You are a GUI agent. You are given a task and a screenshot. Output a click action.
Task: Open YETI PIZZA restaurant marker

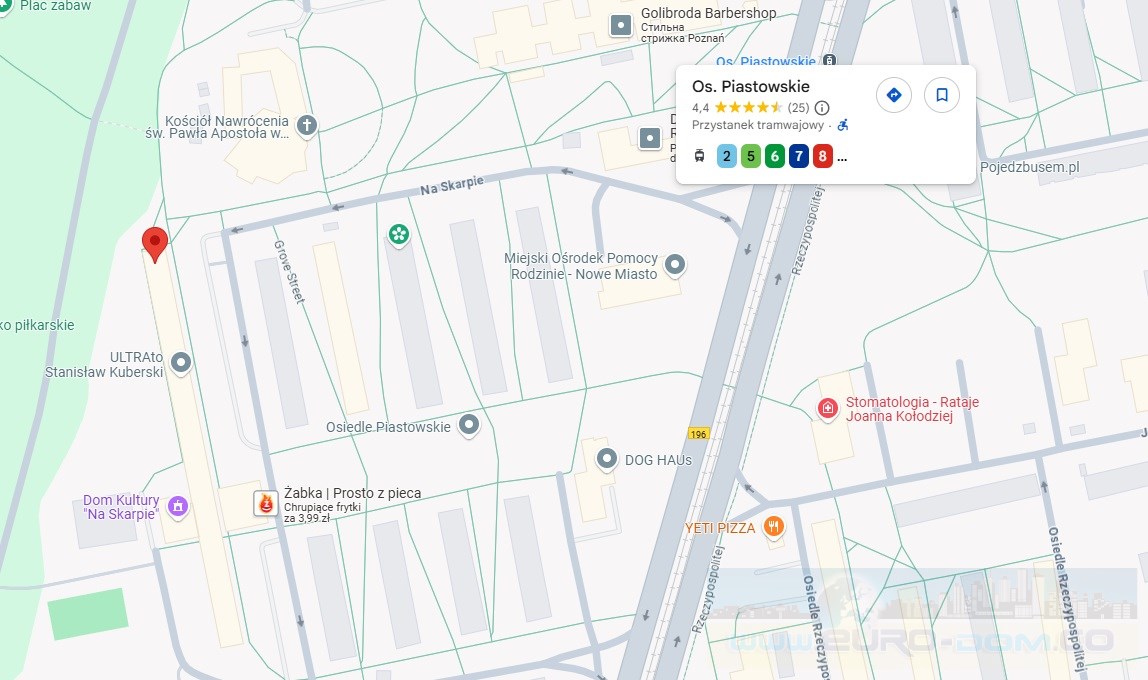[x=774, y=528]
